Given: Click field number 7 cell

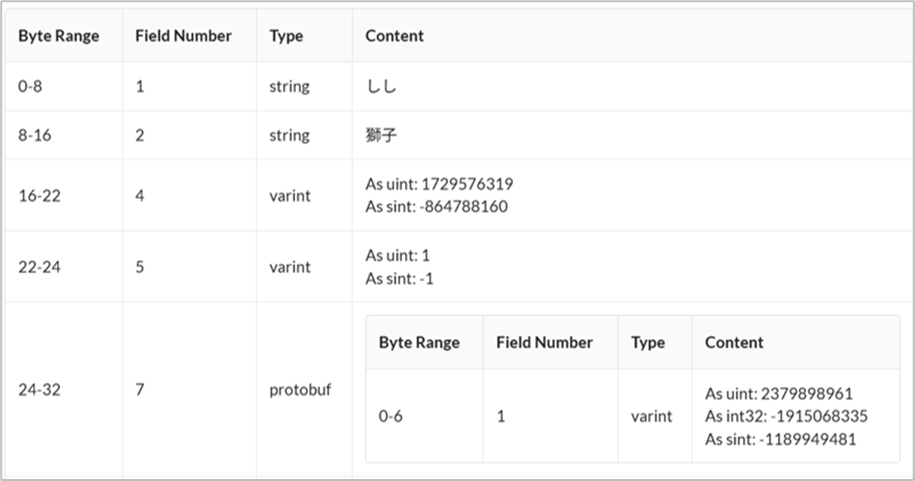Looking at the screenshot, I should coord(140,390).
